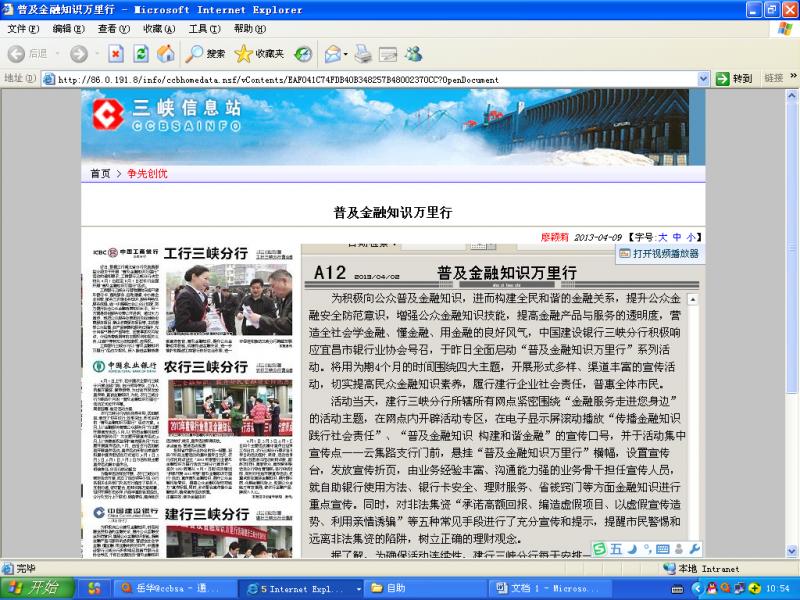This screenshot has height=600, width=800.
Task: Open the 文件(F) menu
Action: (23, 29)
